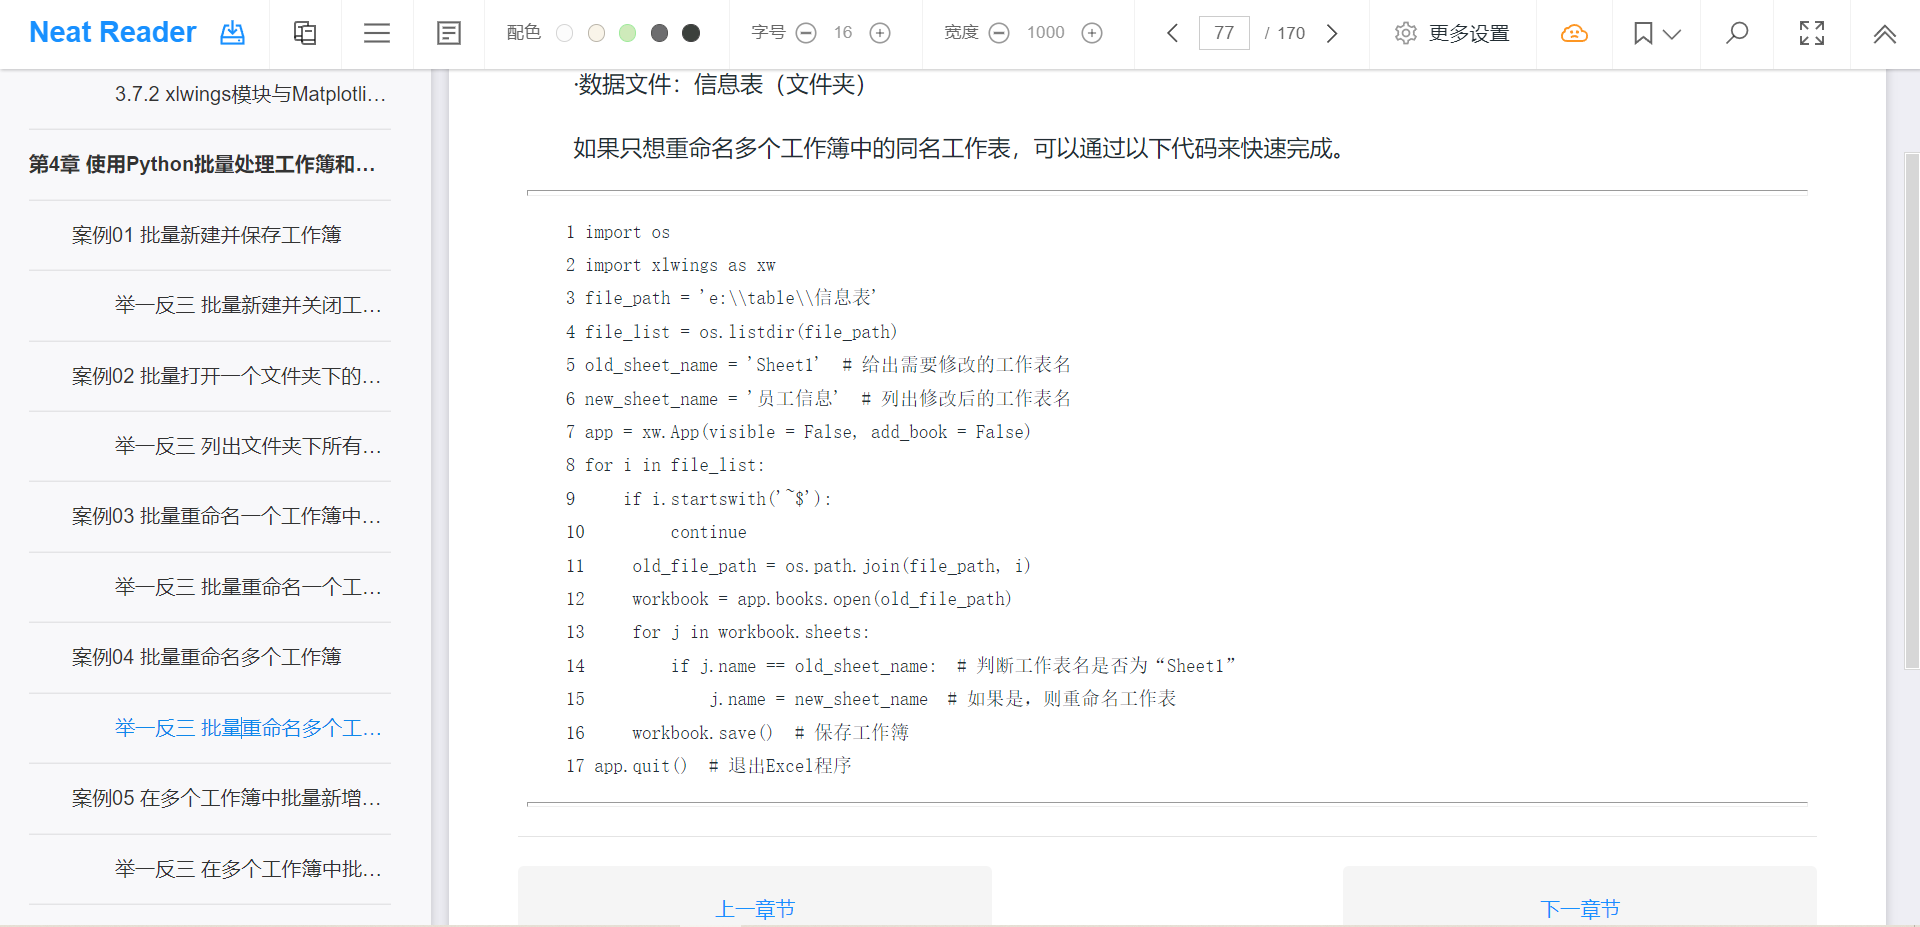
Task: Click the vertical scrollbar on right edge
Action: coord(1912,410)
